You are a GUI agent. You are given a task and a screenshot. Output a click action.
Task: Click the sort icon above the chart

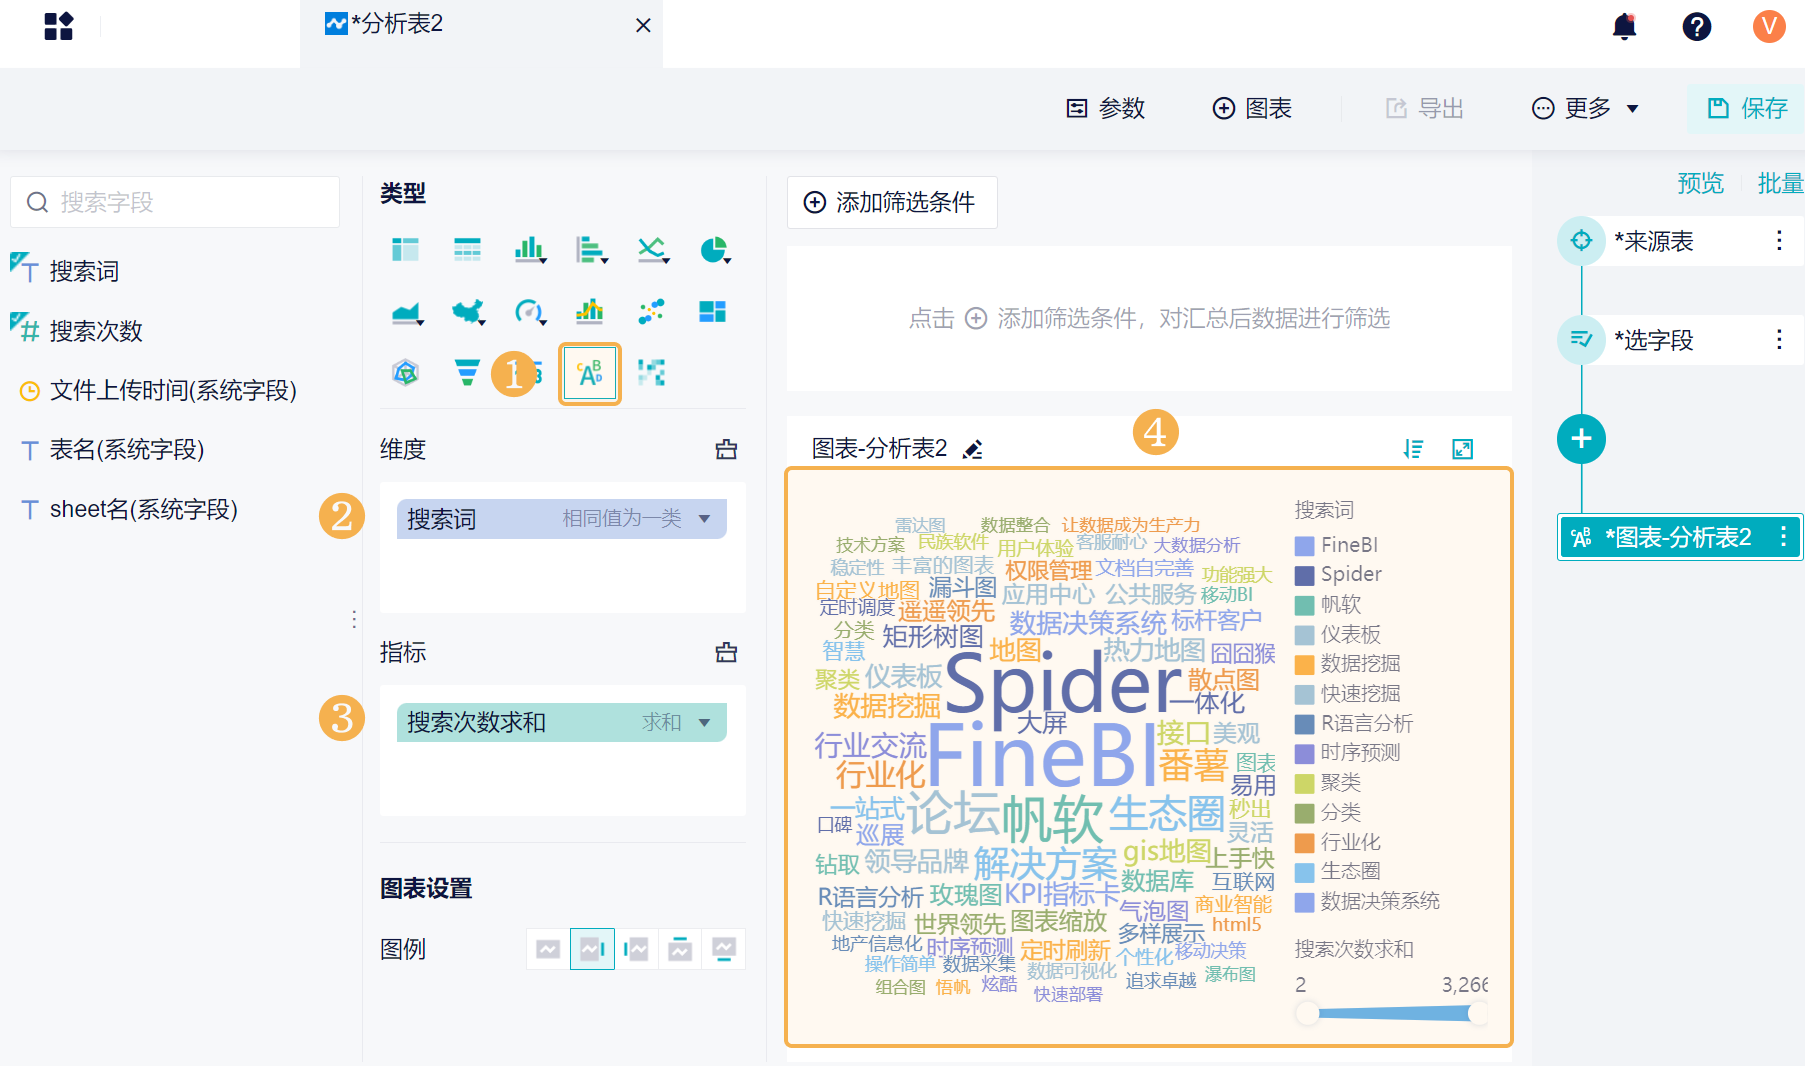coord(1413,449)
